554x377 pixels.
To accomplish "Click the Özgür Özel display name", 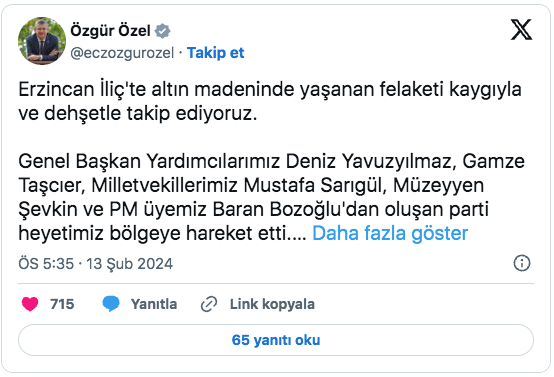I will point(111,31).
